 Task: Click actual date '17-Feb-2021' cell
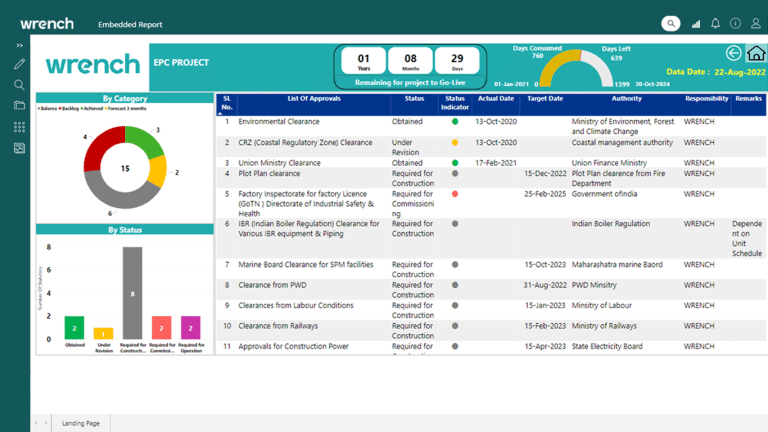(x=496, y=163)
